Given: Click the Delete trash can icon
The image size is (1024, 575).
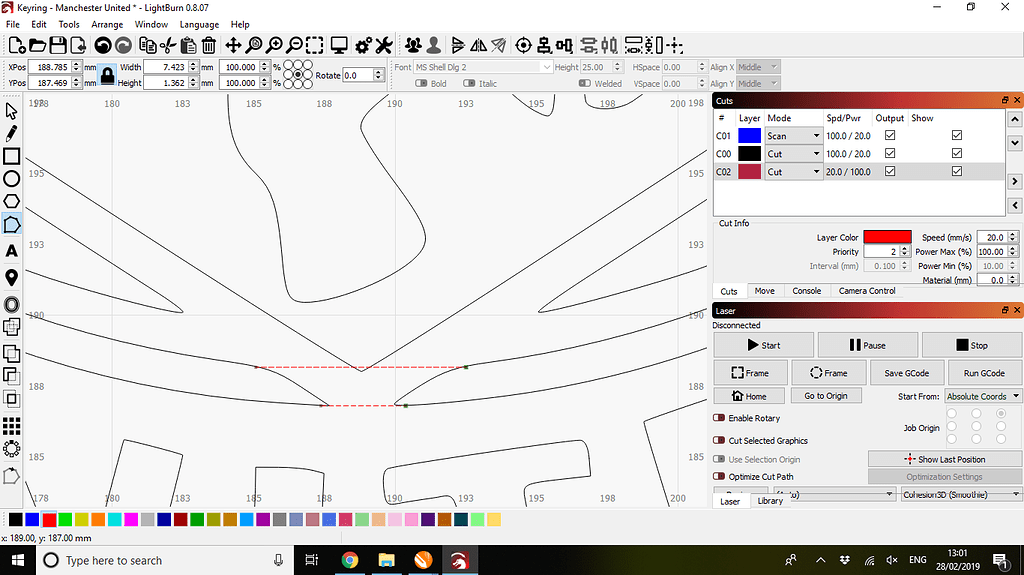Looking at the screenshot, I should pyautogui.click(x=209, y=45).
